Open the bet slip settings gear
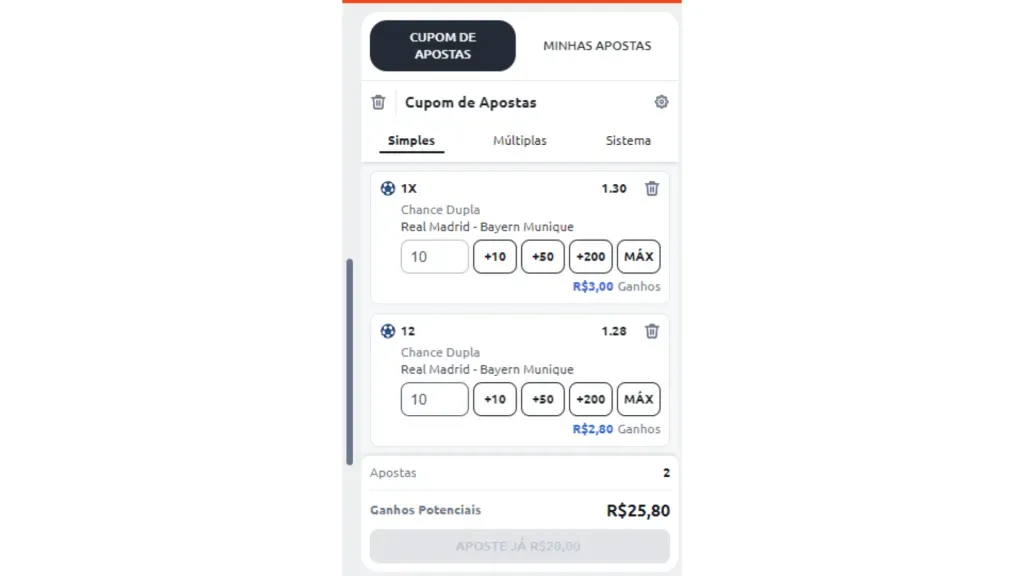 click(661, 102)
